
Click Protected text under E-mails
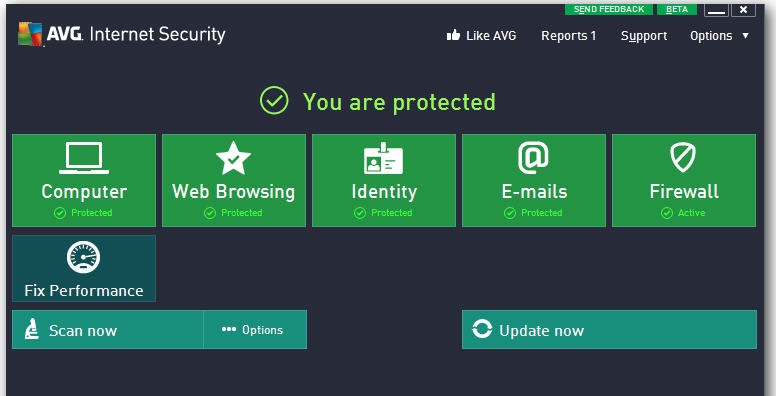point(541,213)
